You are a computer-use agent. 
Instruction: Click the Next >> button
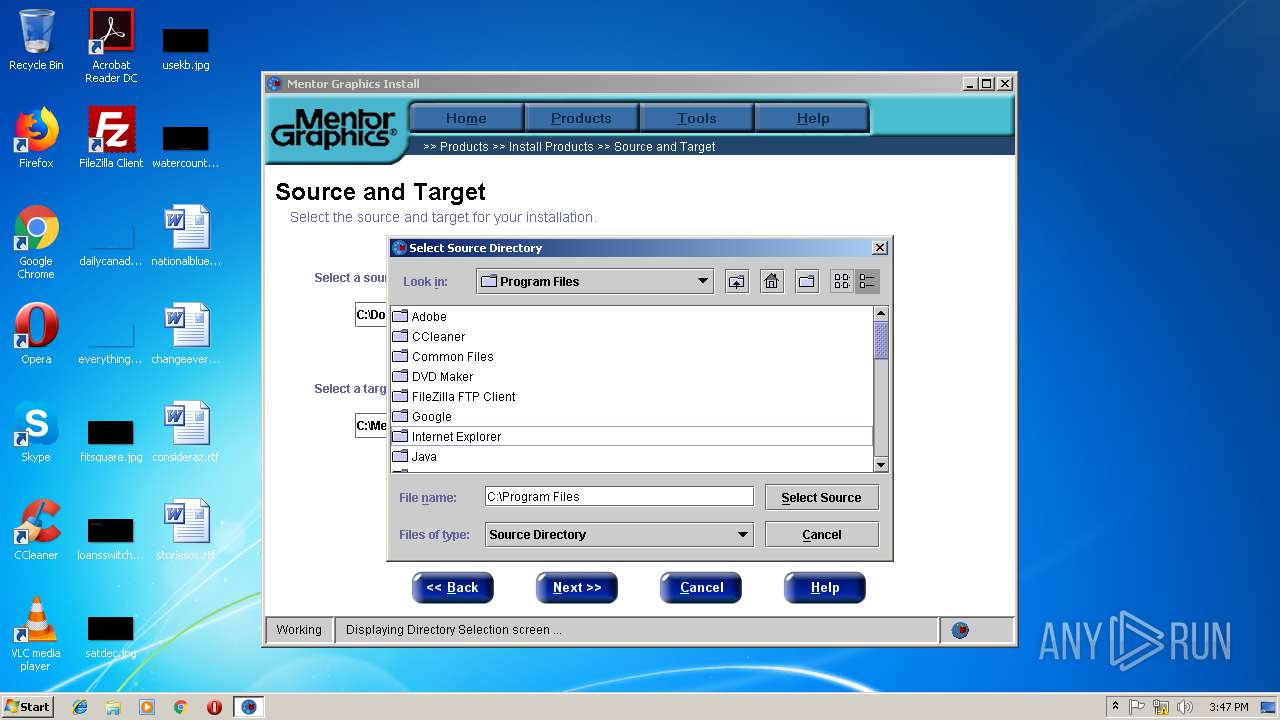[577, 588]
